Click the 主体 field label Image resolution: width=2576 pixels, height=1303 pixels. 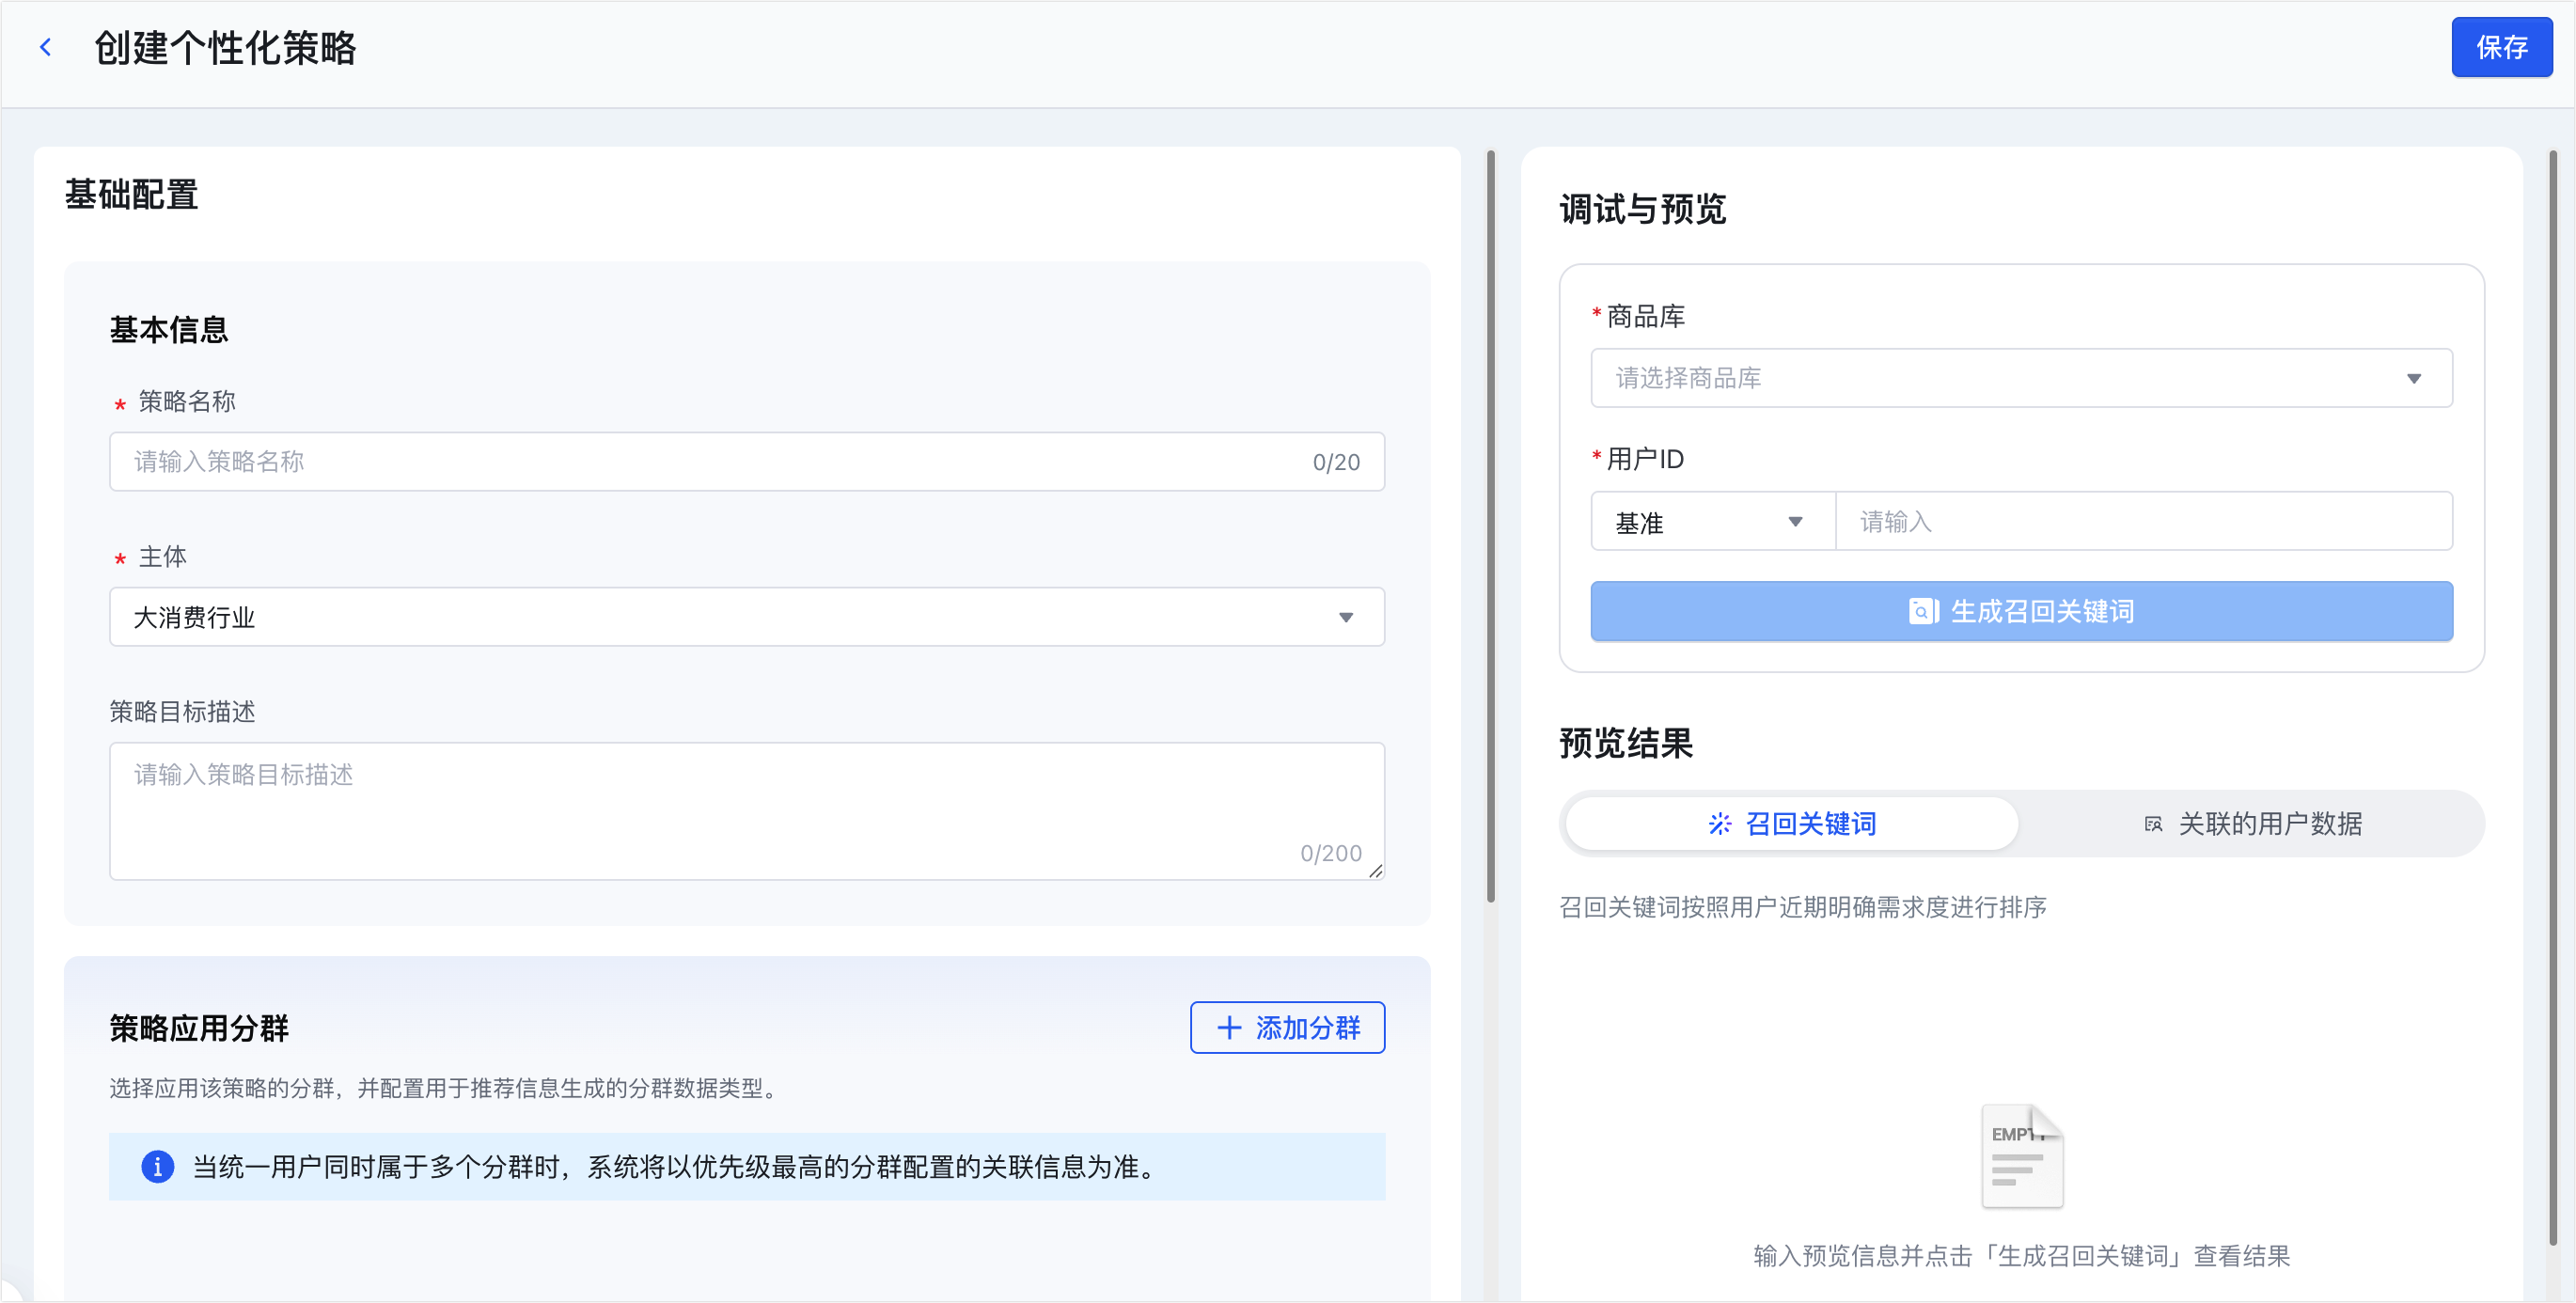[162, 557]
